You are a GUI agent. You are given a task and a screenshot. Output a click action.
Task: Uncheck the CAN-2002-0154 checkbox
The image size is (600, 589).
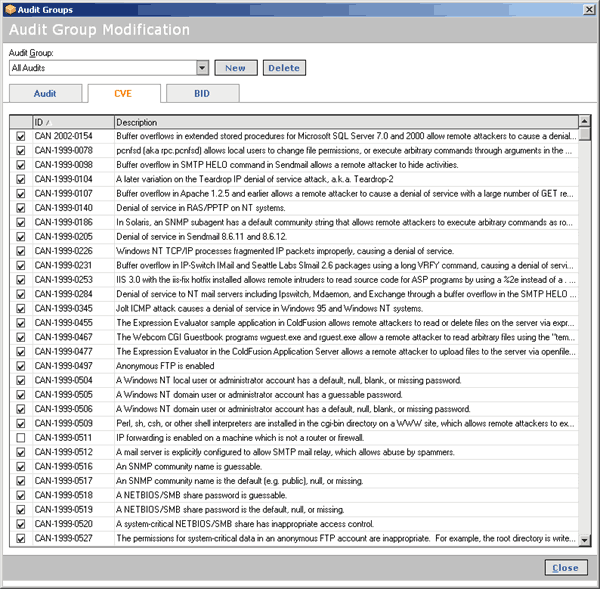20,135
